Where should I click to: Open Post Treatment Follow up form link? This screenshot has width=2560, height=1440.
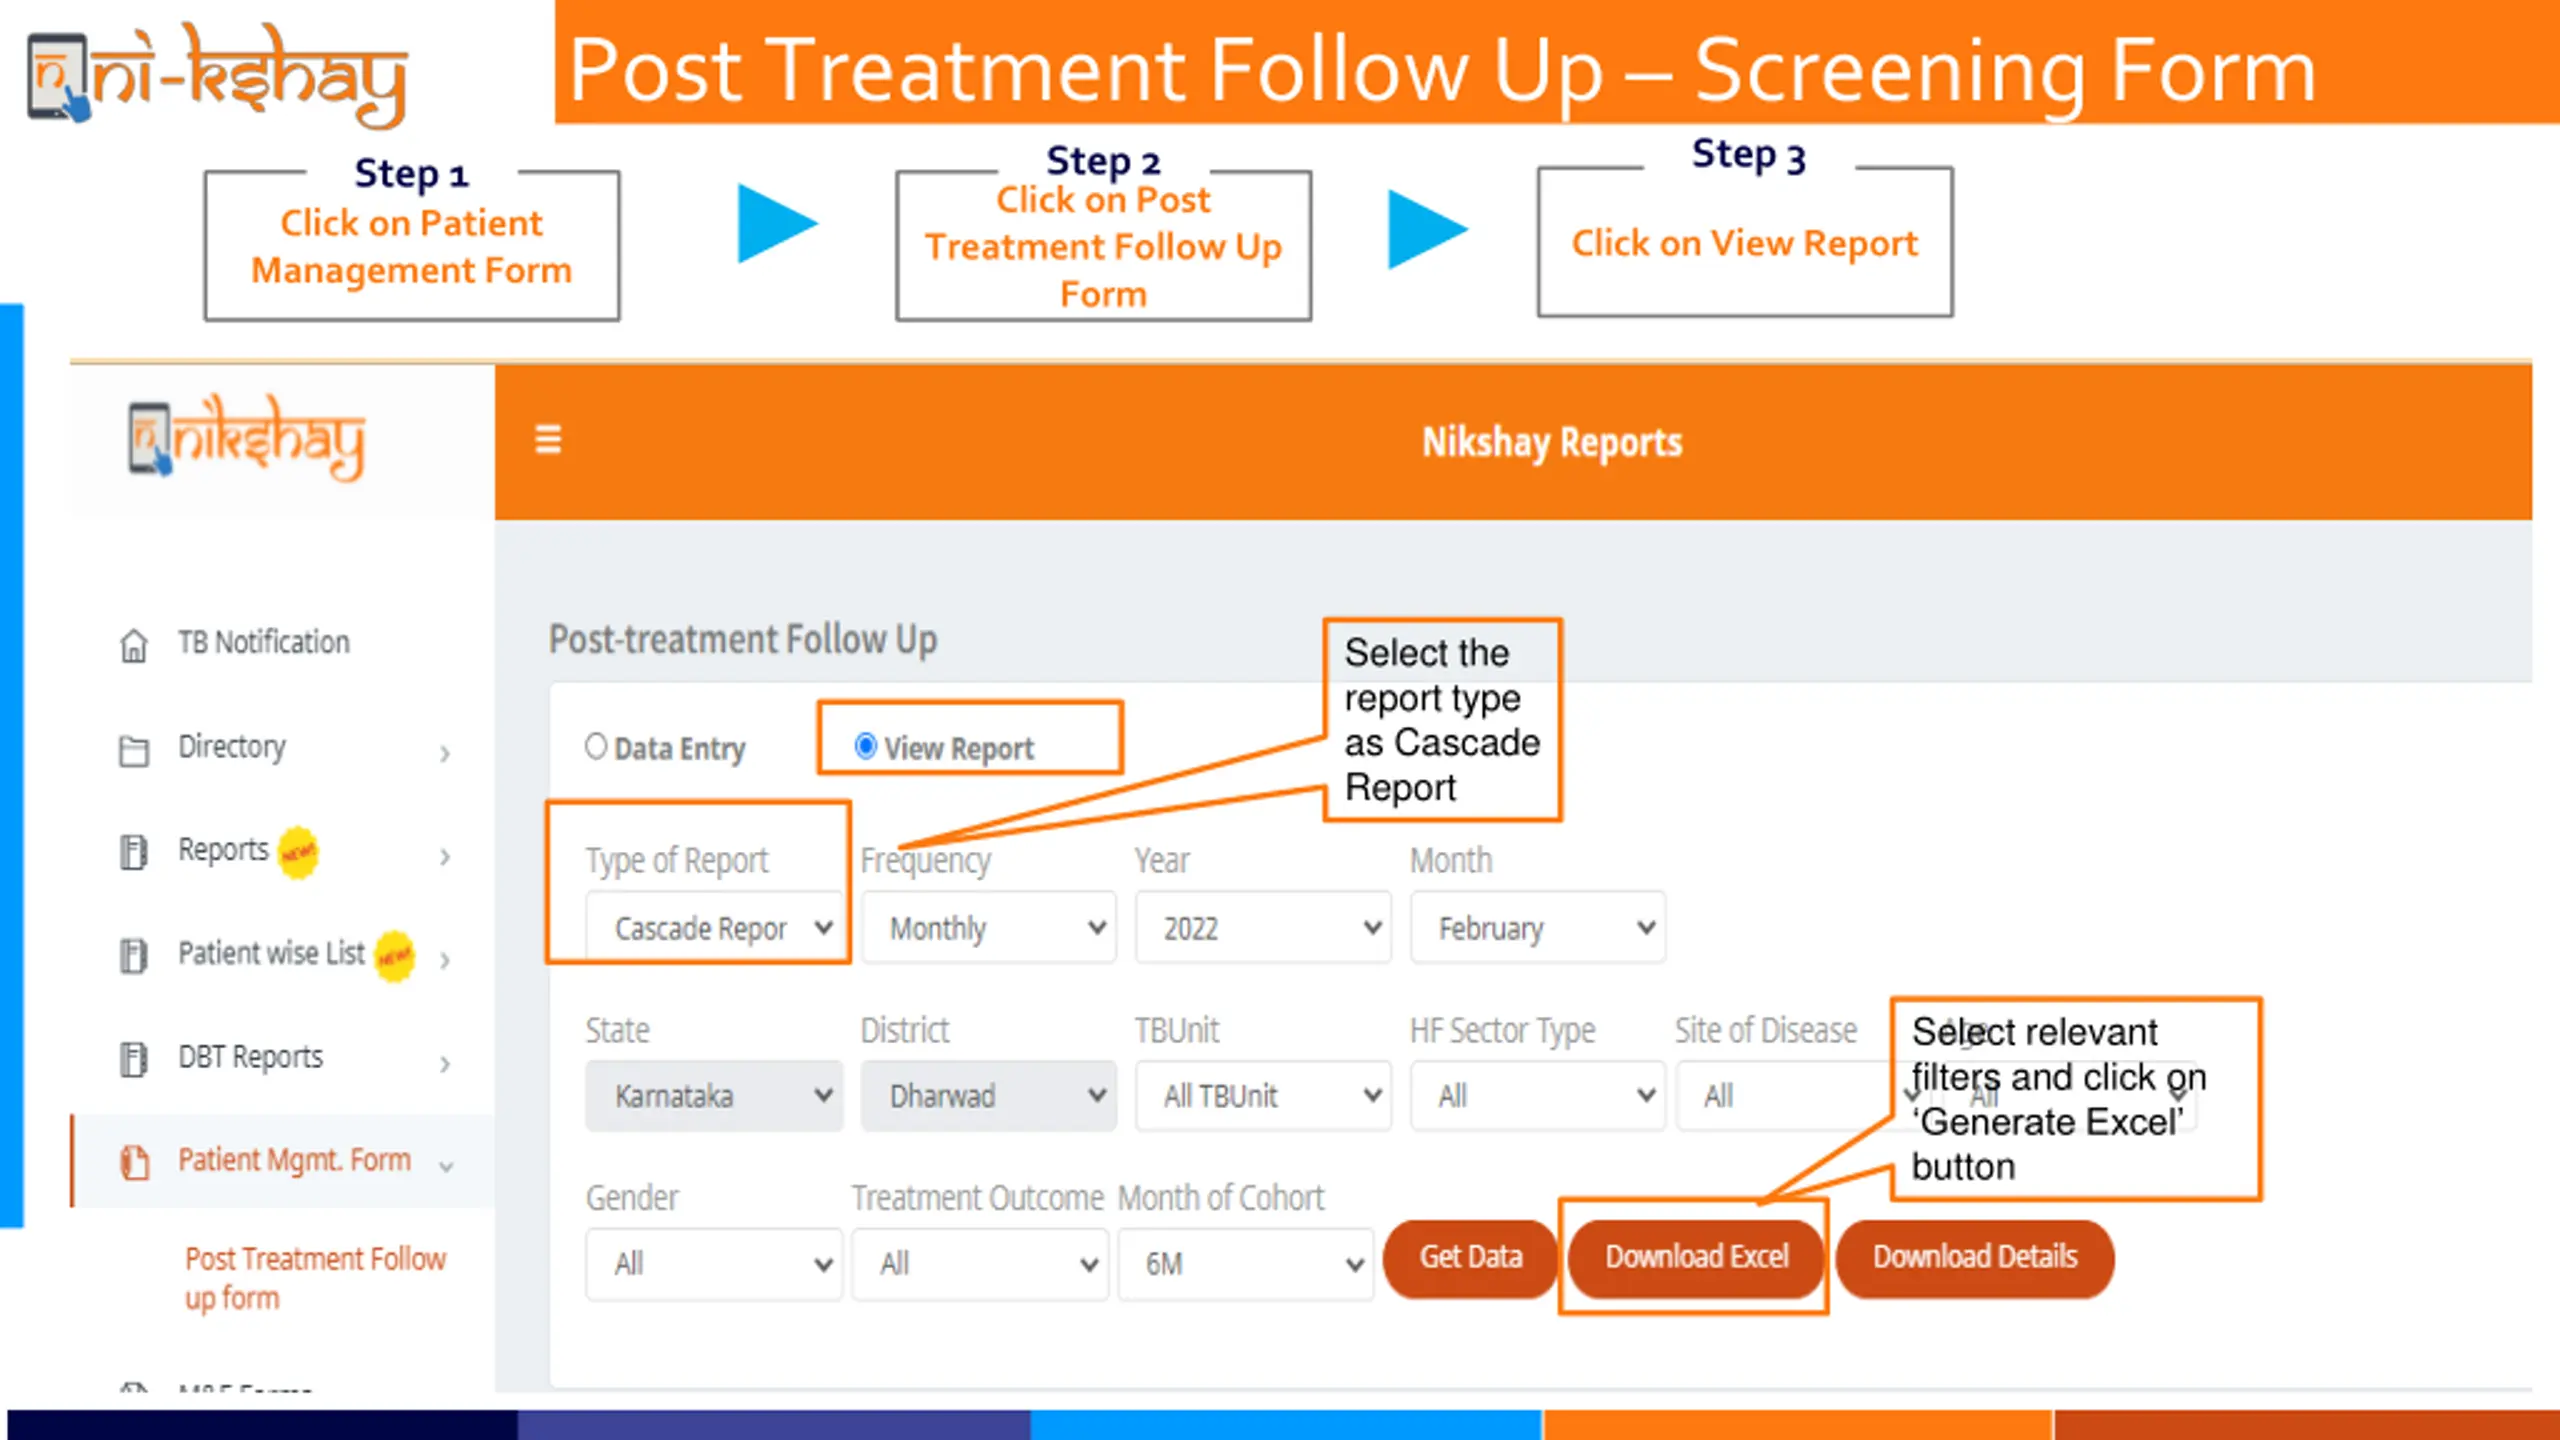[x=315, y=1277]
